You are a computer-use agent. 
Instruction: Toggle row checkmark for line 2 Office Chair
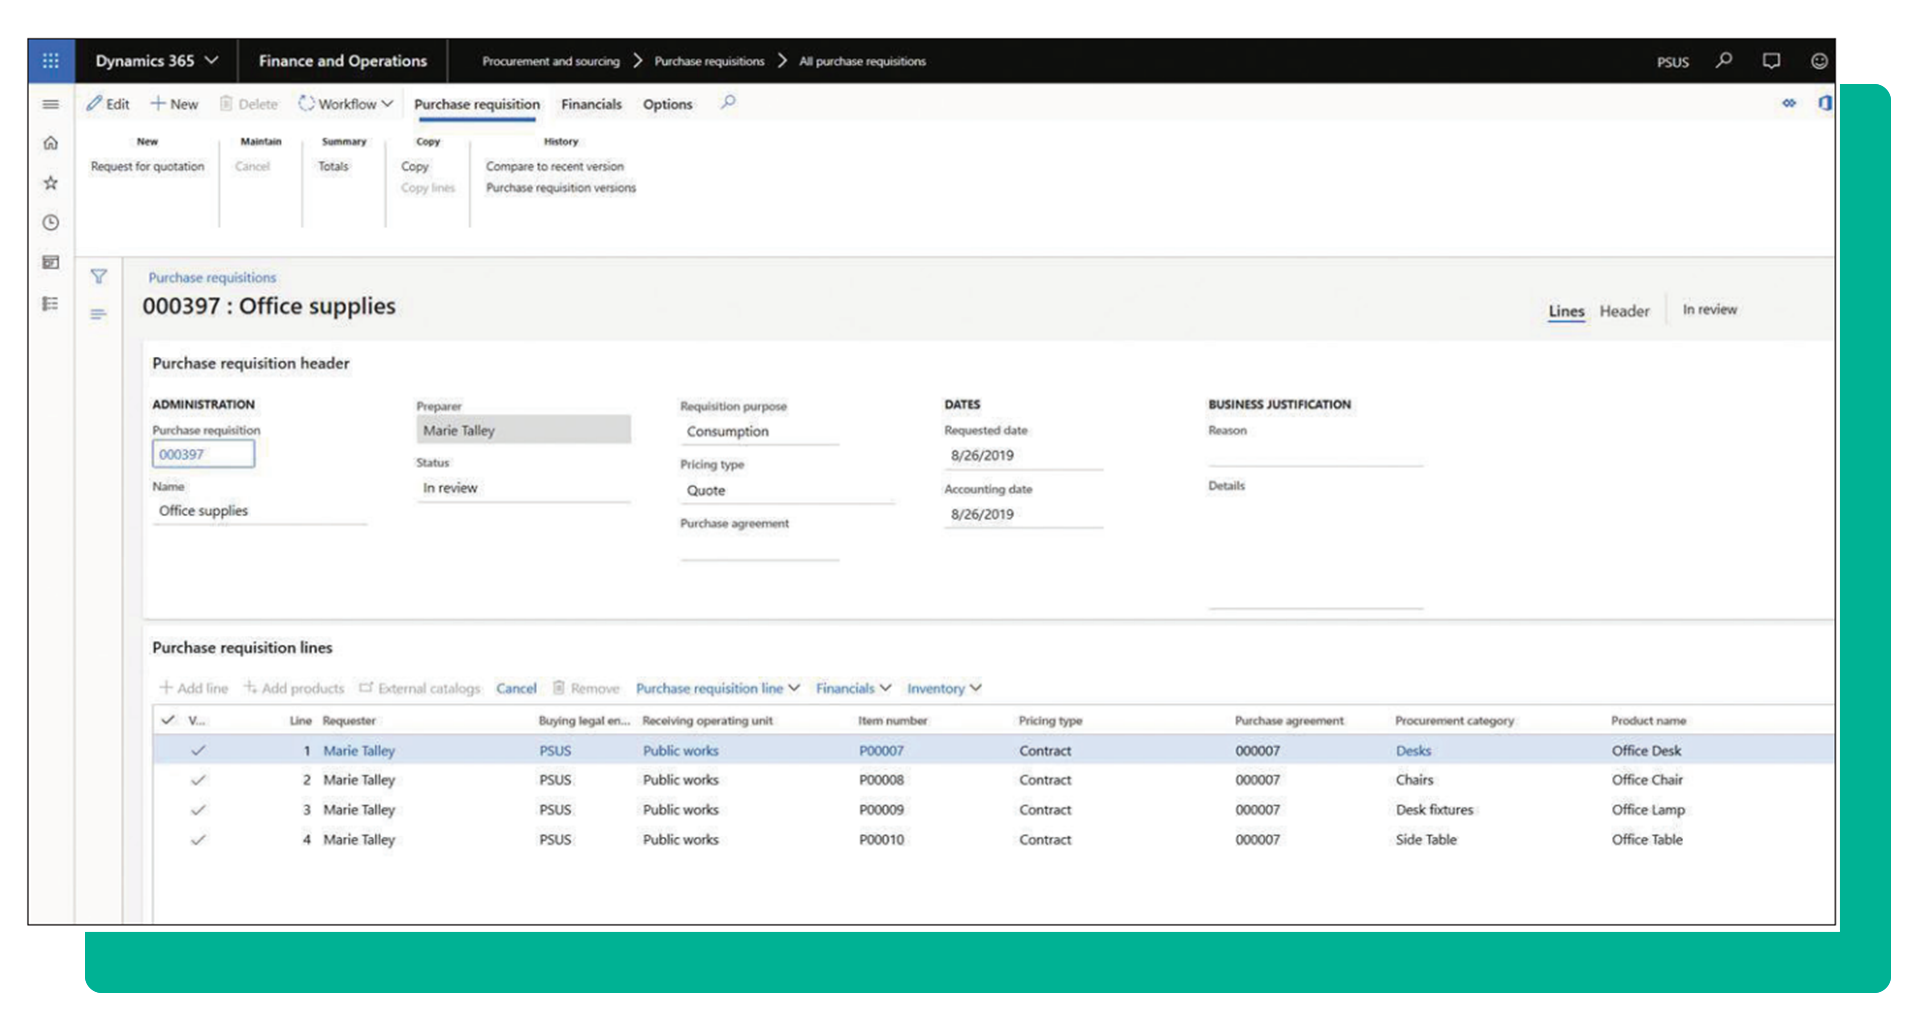198,780
